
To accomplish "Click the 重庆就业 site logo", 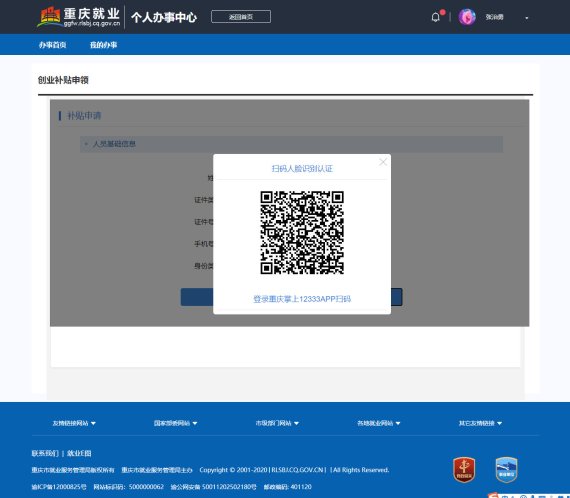I will 79,17.
